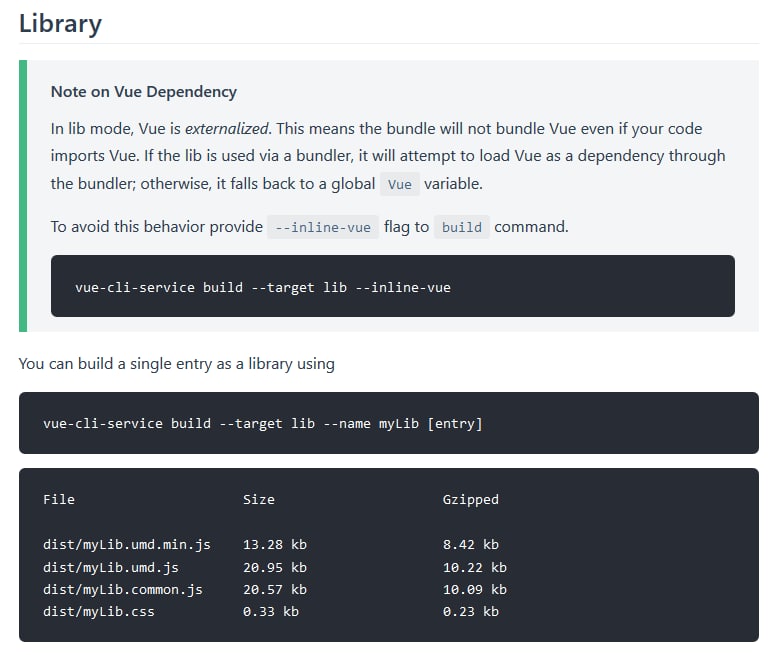The height and width of the screenshot is (655, 770).
Task: Select 'dist/myLib.umd.js' file name
Action: (x=110, y=568)
